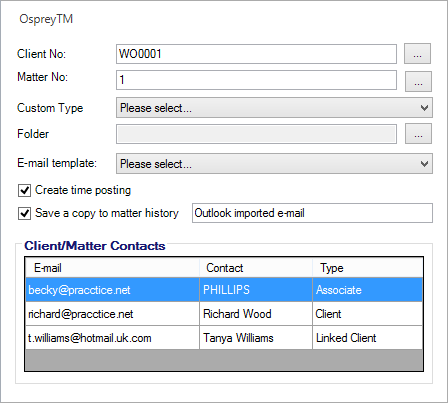Choose the t.williams@hotmail.uk.com contact
This screenshot has height=403, width=448.
click(224, 338)
